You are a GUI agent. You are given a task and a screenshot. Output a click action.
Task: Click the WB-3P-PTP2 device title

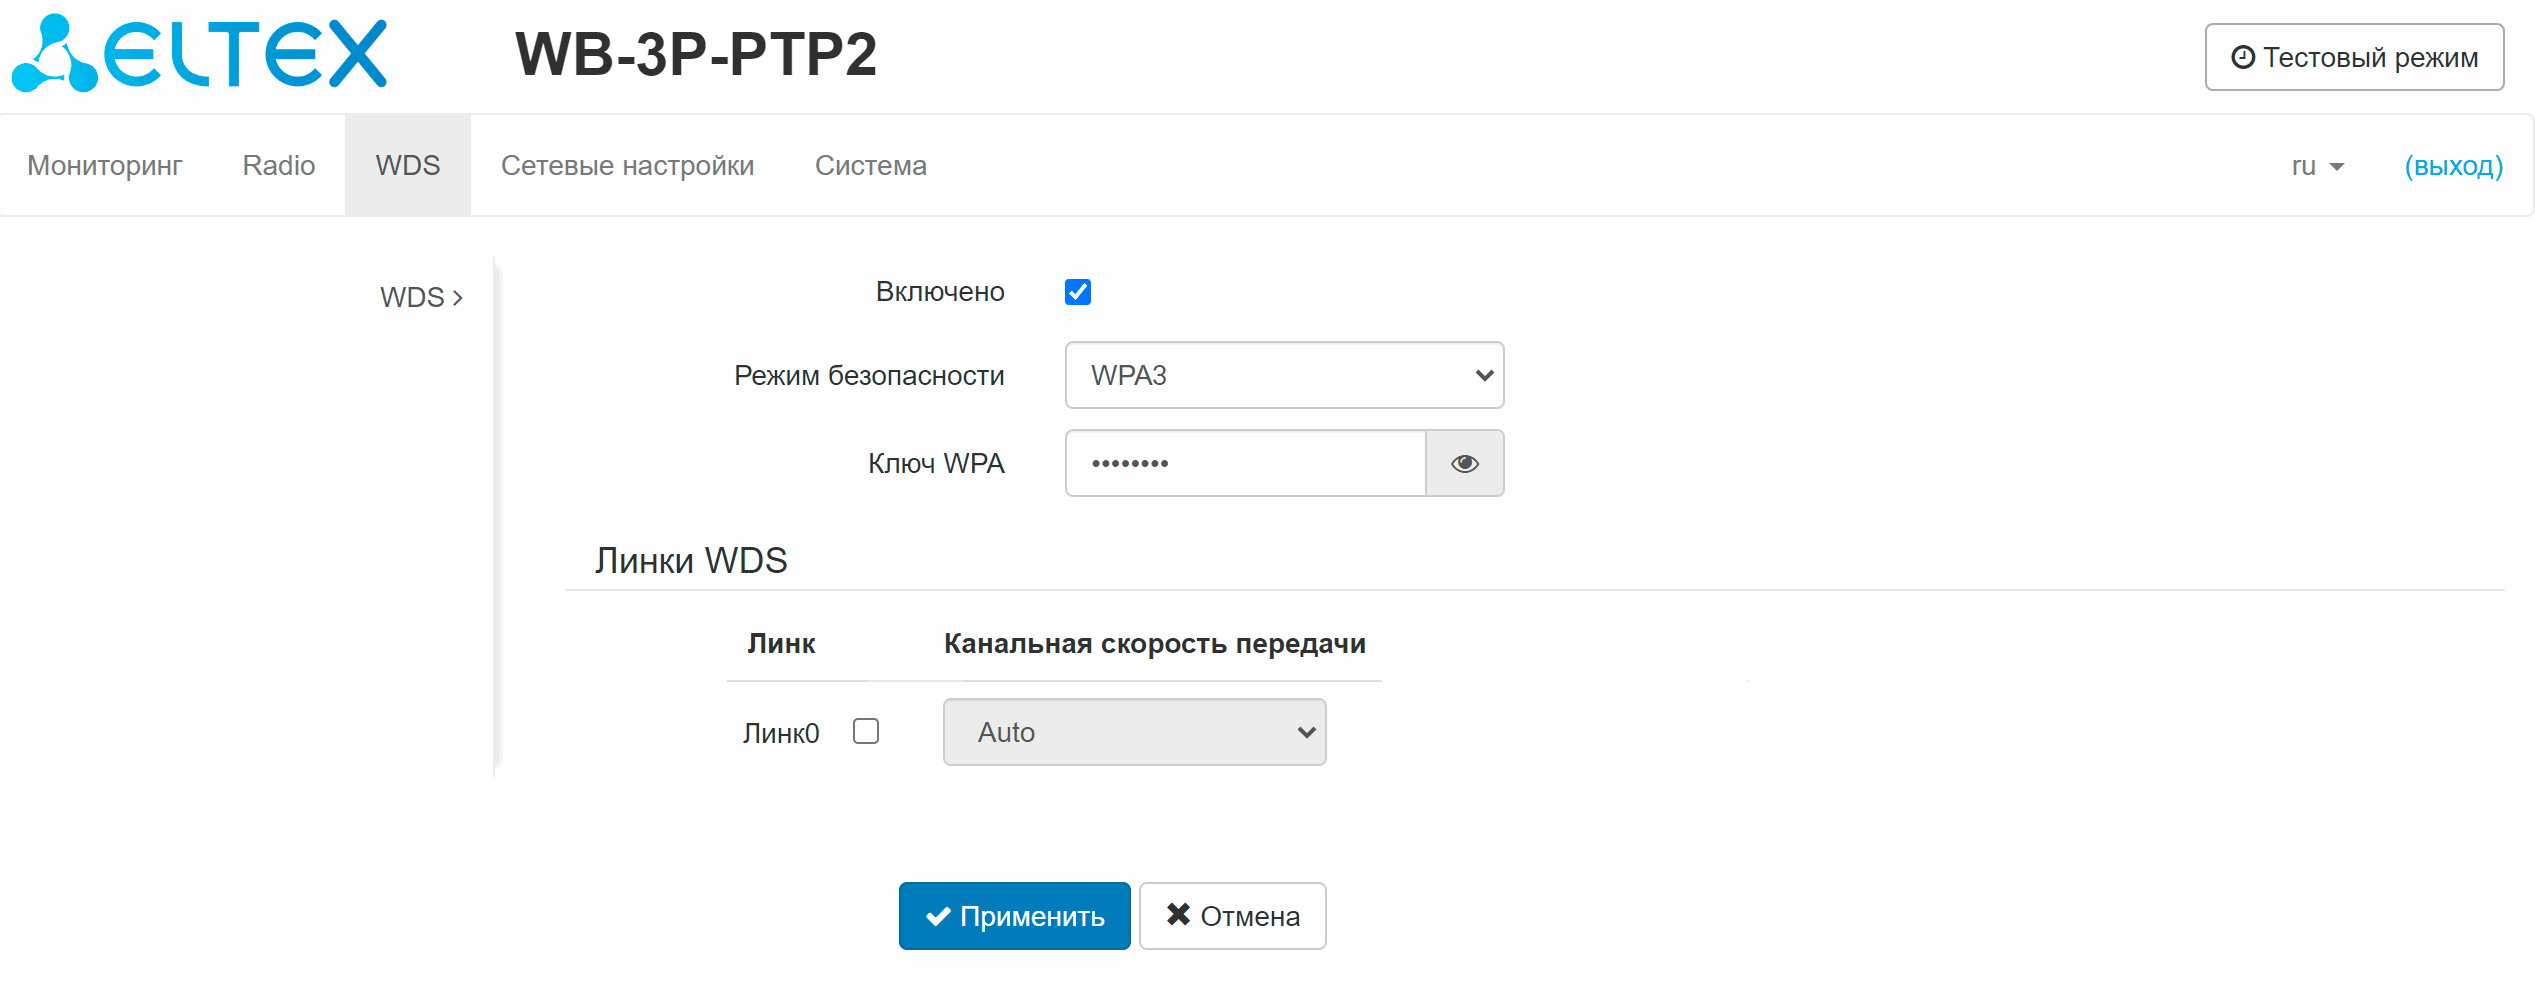pyautogui.click(x=696, y=54)
